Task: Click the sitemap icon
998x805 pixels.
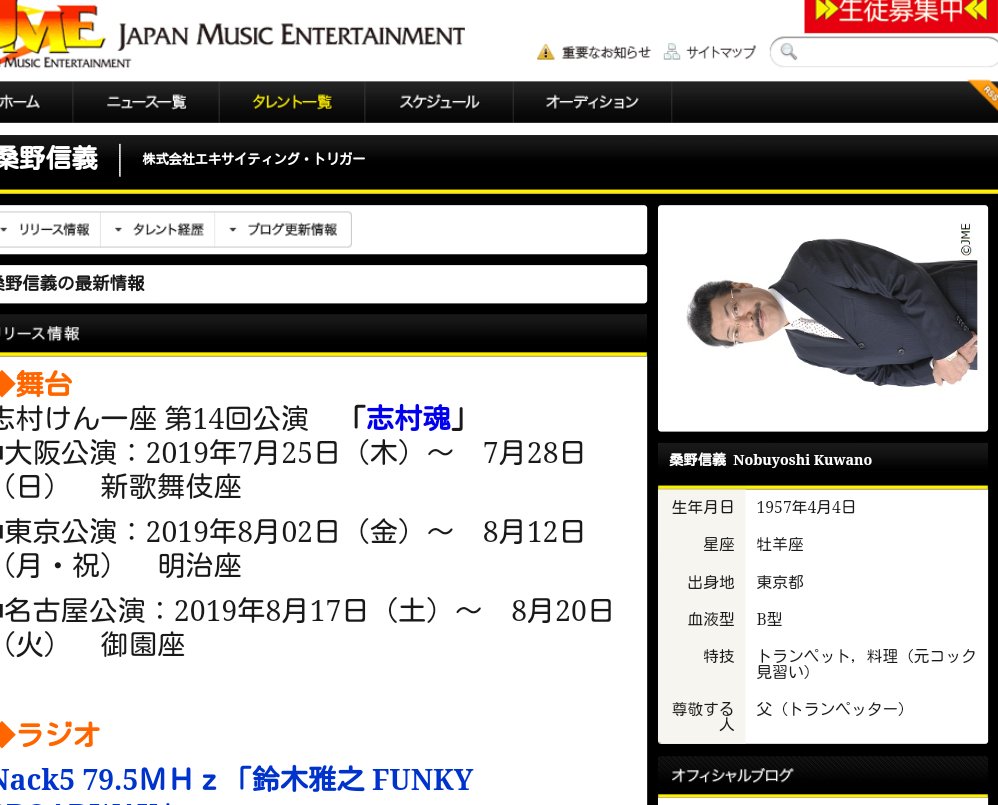Action: (x=671, y=52)
